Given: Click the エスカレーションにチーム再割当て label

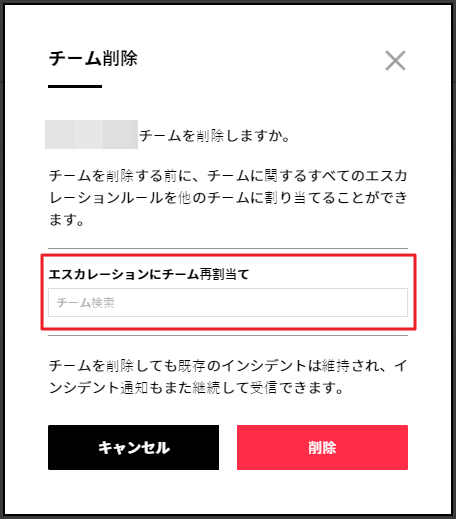Looking at the screenshot, I should (x=149, y=274).
